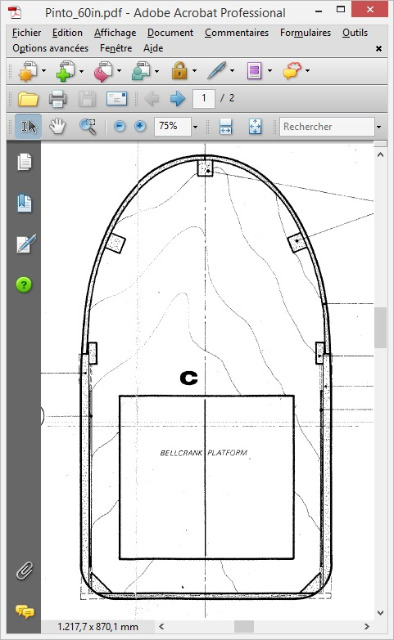This screenshot has height=640, width=394.
Task: Click the fit page icon
Action: (x=255, y=127)
